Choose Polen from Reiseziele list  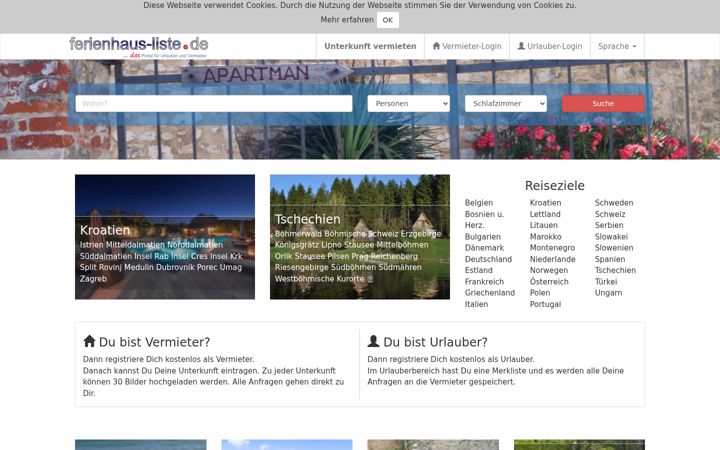pyautogui.click(x=540, y=293)
